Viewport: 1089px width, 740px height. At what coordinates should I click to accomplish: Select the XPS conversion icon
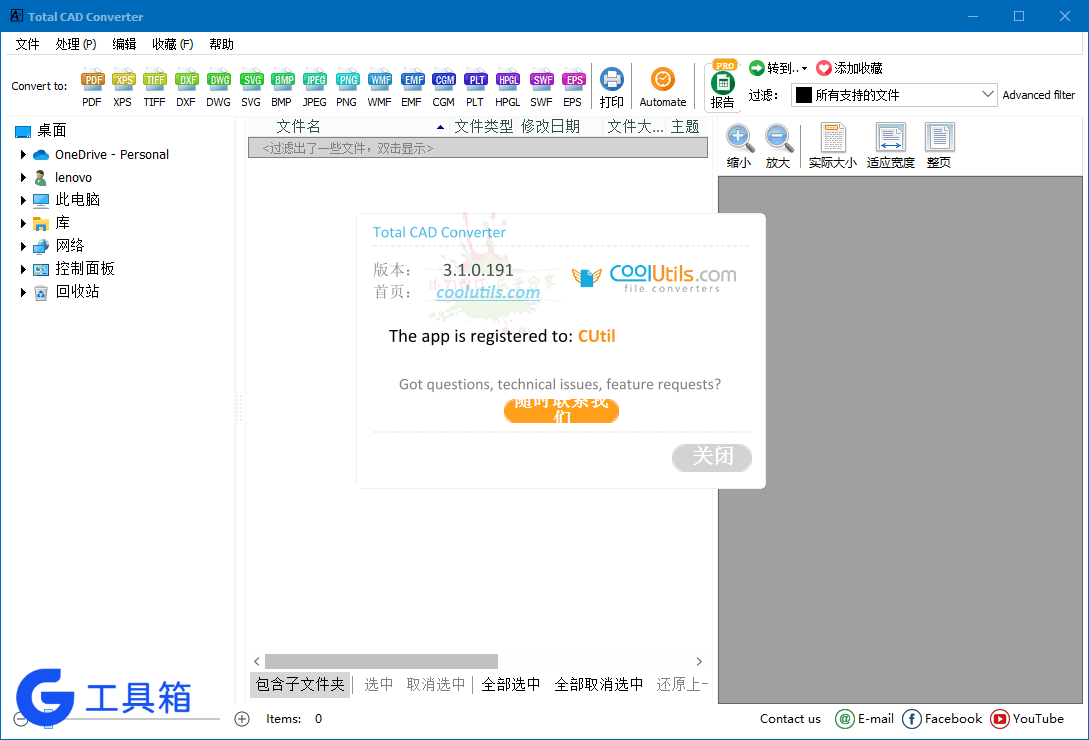123,88
